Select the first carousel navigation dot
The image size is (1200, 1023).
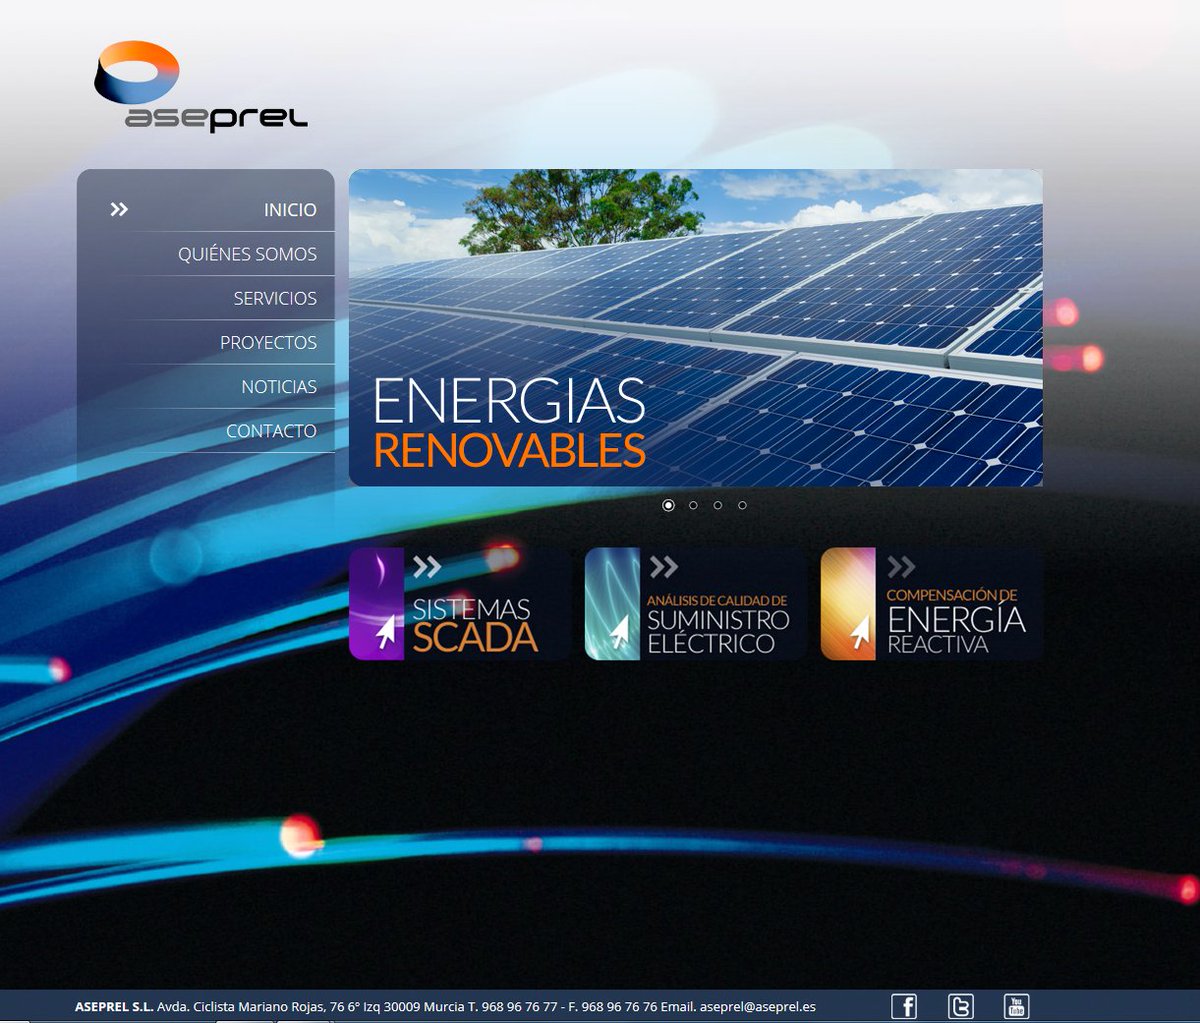[669, 505]
